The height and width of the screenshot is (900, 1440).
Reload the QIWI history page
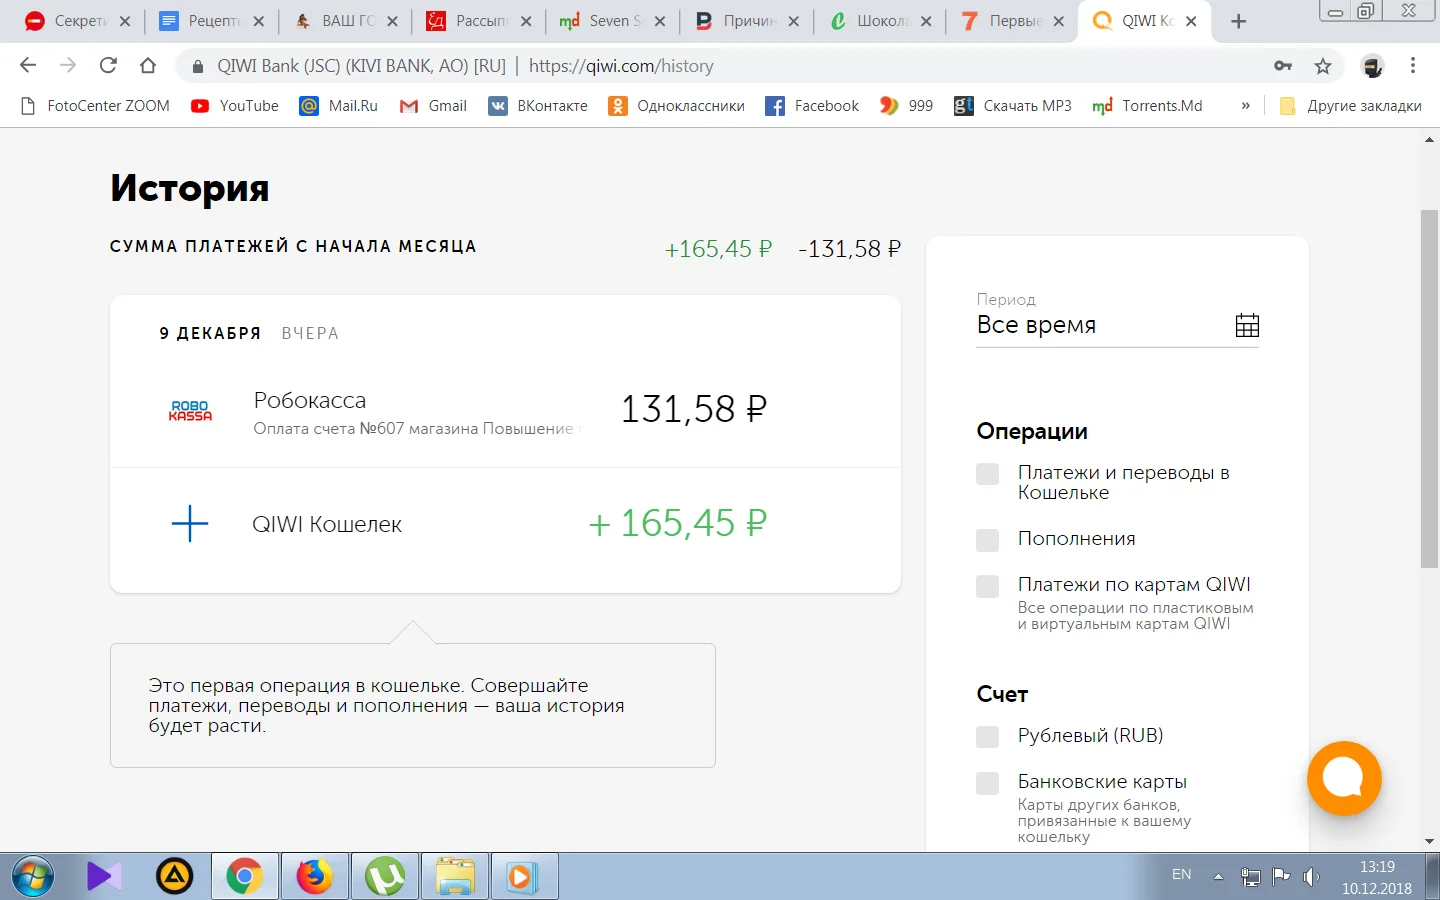pos(108,66)
